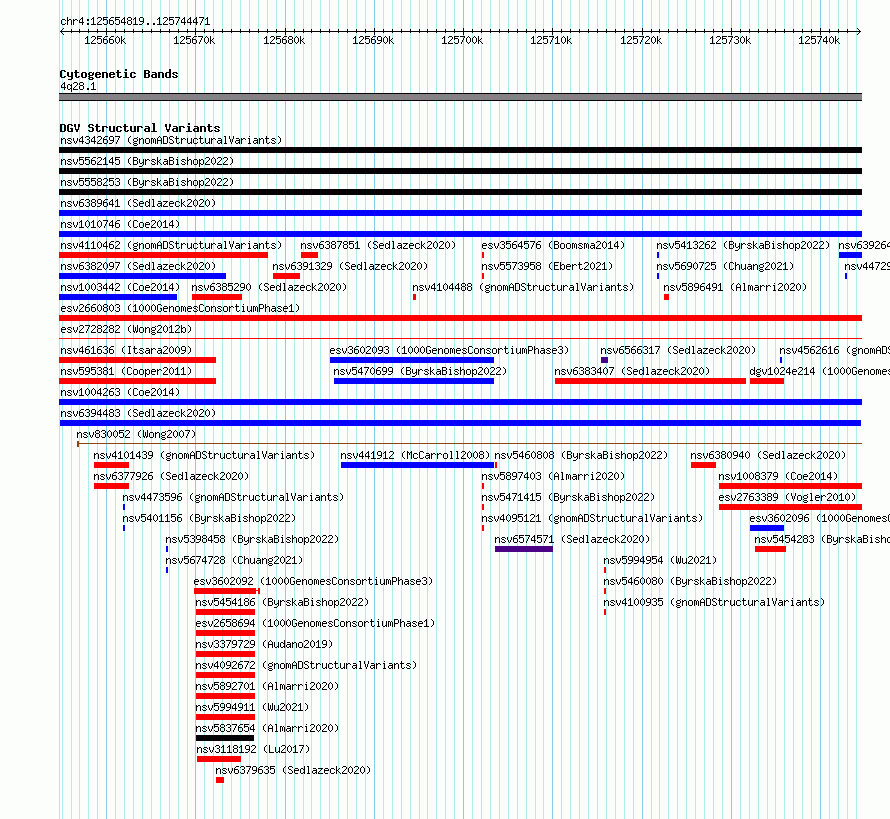Click the nsv6574571 Sedlazeck2020 label
Screen dimensions: 890x819
pos(572,539)
